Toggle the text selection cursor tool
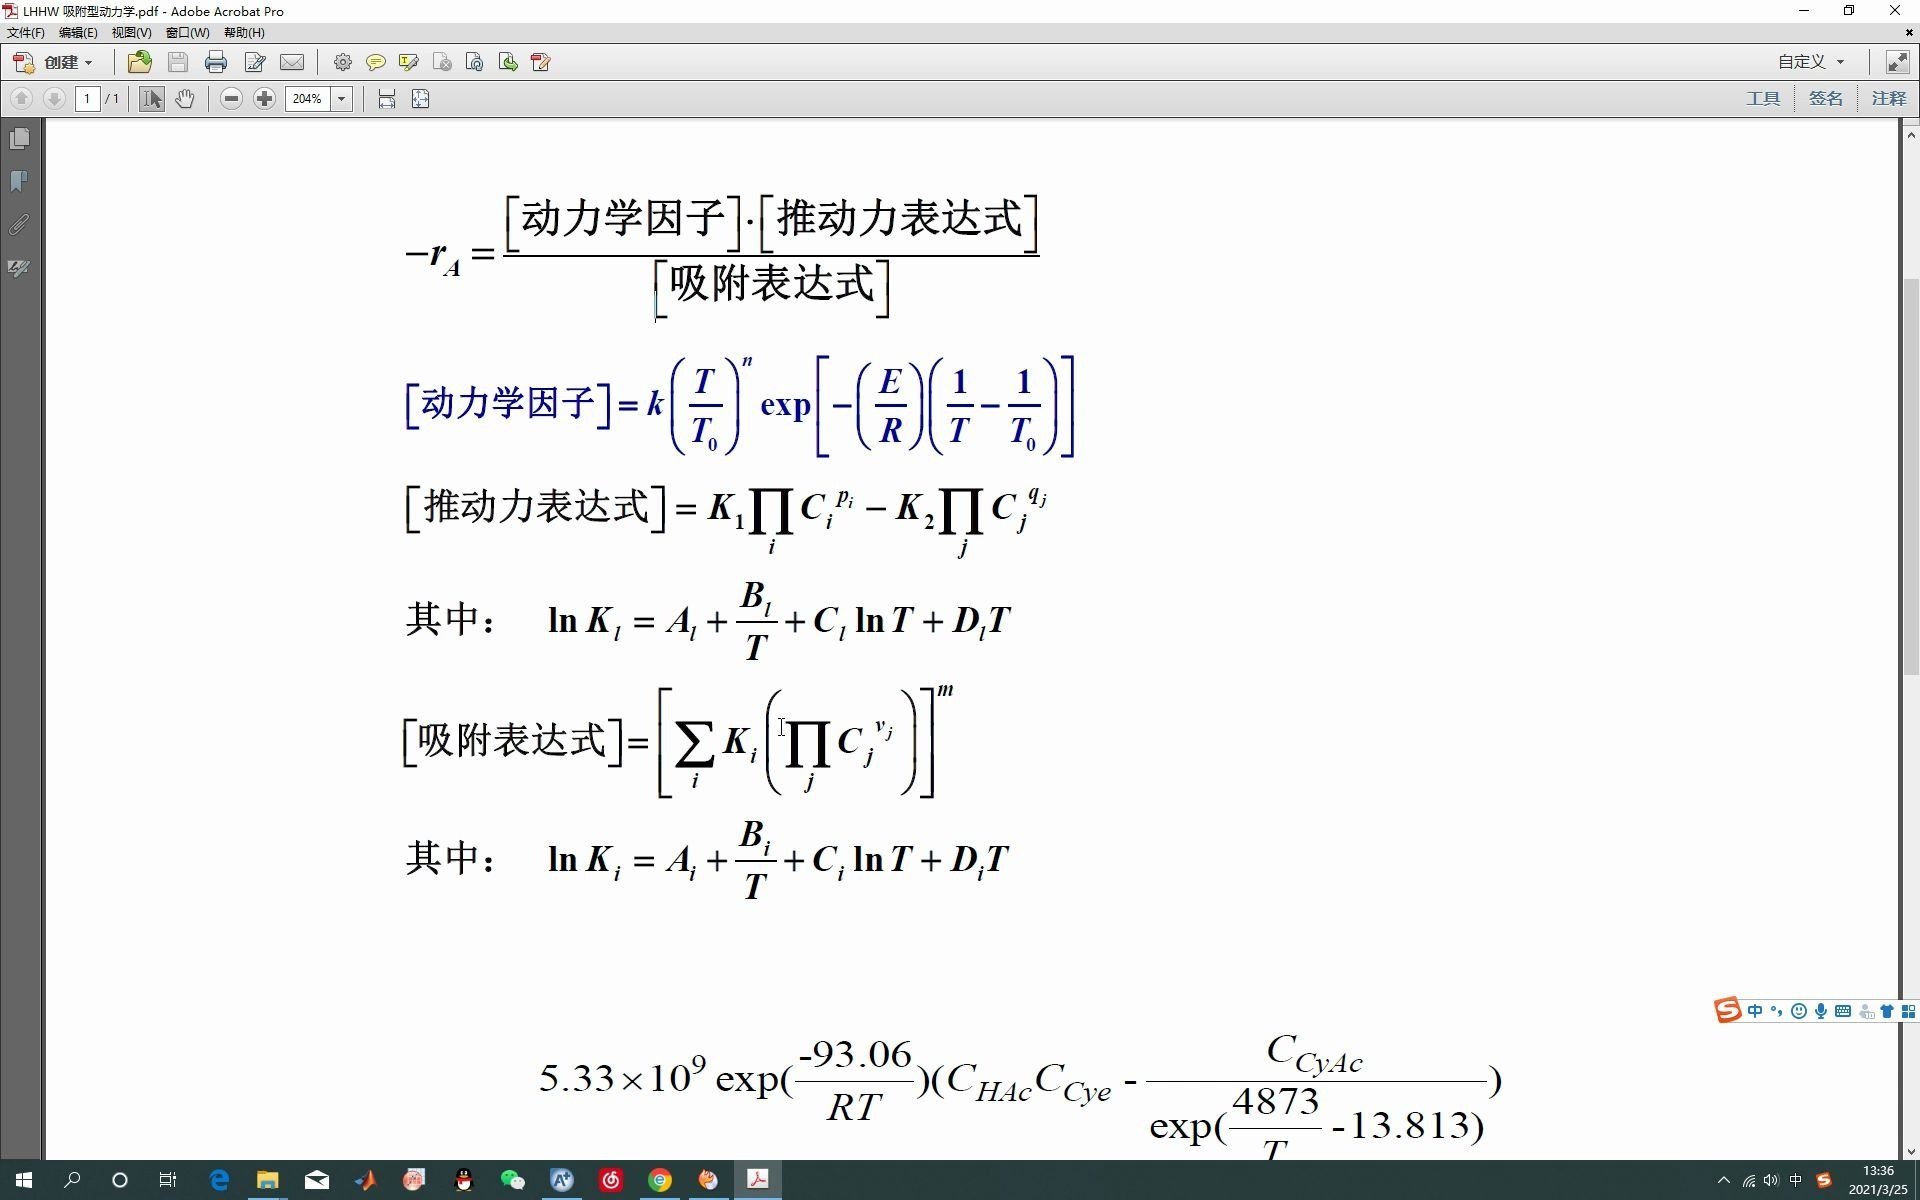Image resolution: width=1920 pixels, height=1200 pixels. coord(151,98)
